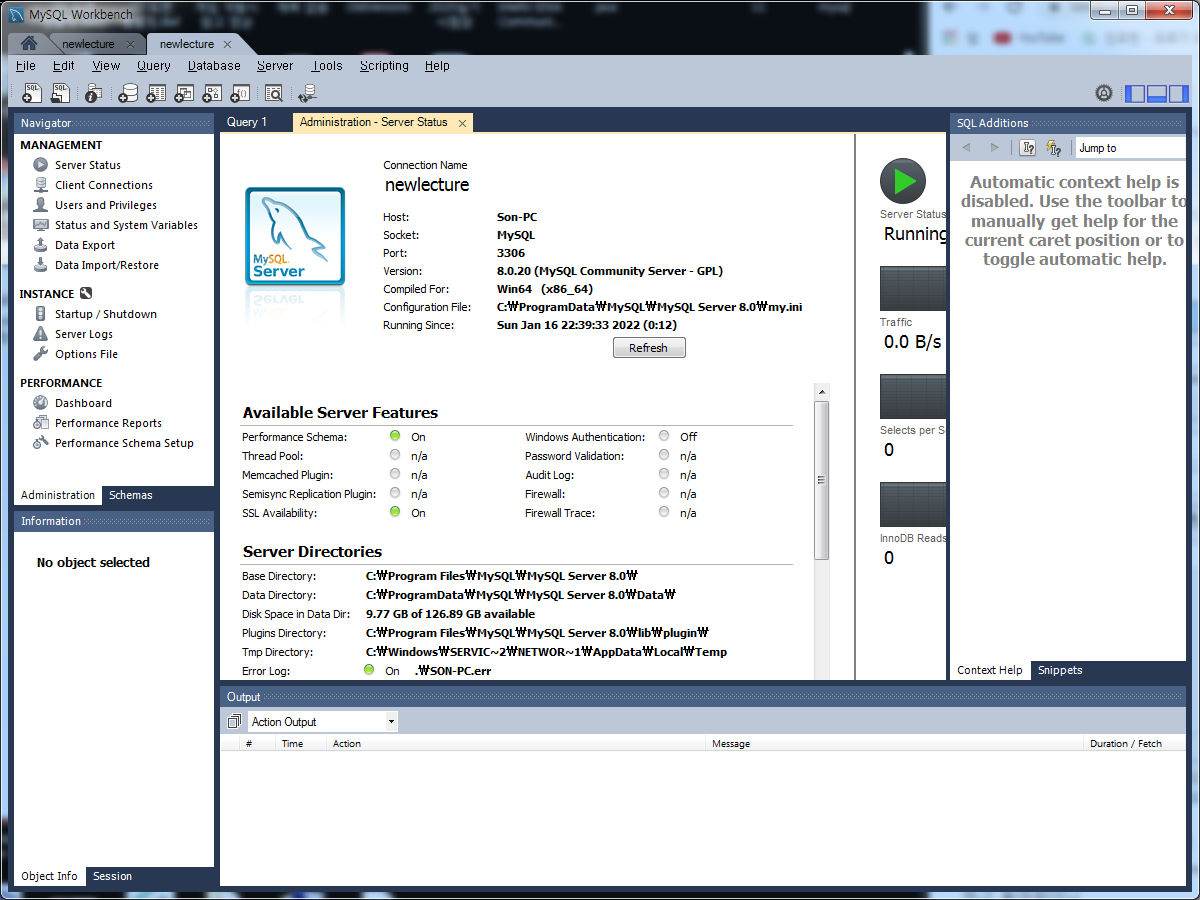Click Data Export icon in Navigator
Screen dimensions: 1200x900
40,245
